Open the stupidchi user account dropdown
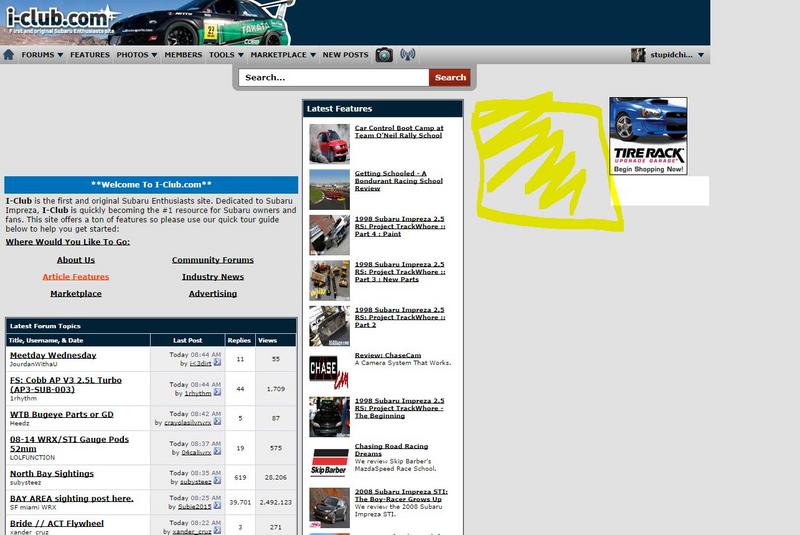The image size is (800, 535). 668,55
